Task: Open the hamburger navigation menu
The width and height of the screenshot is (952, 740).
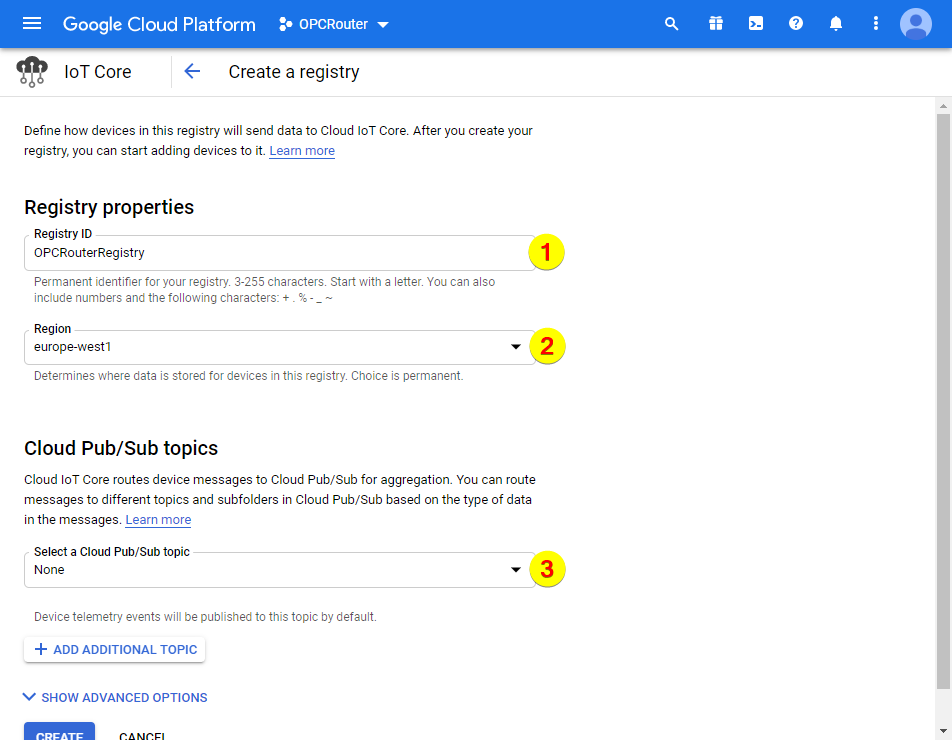Action: 32,24
